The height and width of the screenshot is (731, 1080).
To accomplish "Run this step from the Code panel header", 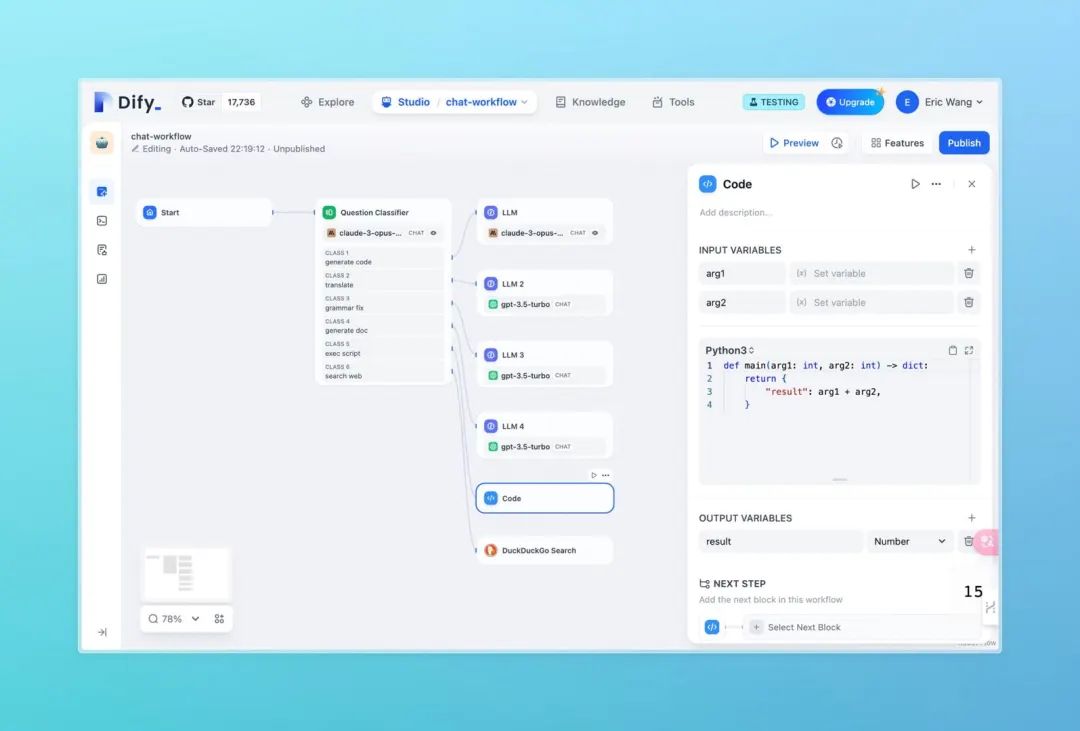I will [915, 184].
